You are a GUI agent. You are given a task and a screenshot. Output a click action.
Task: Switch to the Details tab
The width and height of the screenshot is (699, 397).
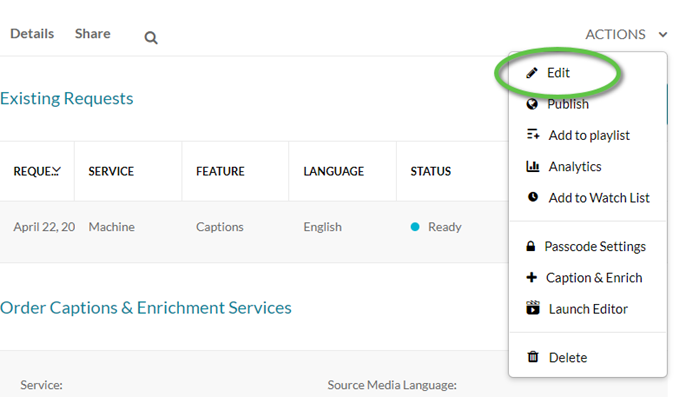(32, 33)
